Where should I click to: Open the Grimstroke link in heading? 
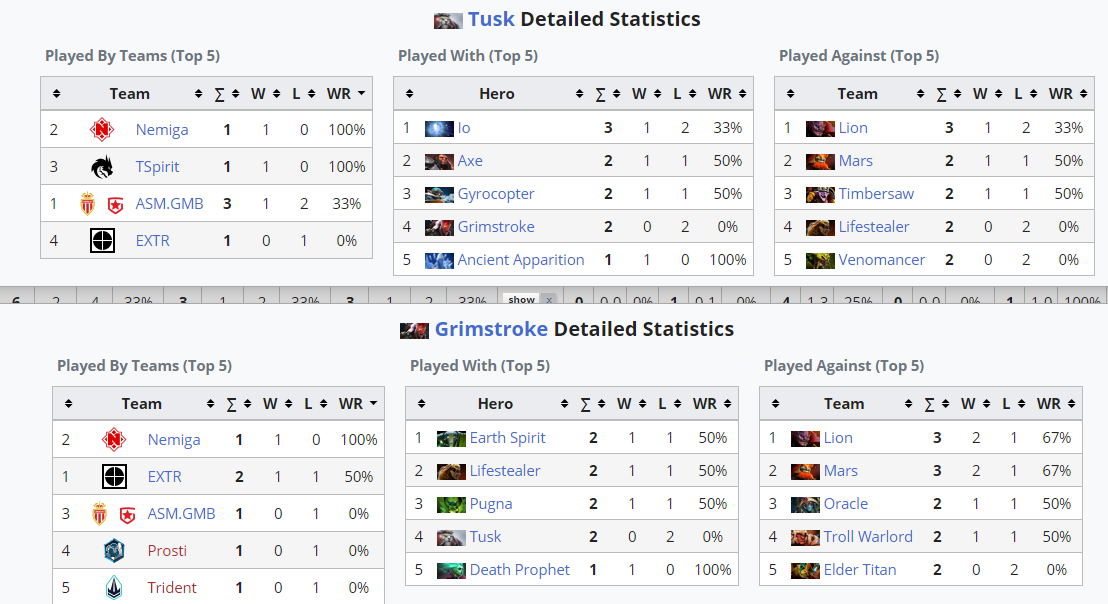point(491,329)
